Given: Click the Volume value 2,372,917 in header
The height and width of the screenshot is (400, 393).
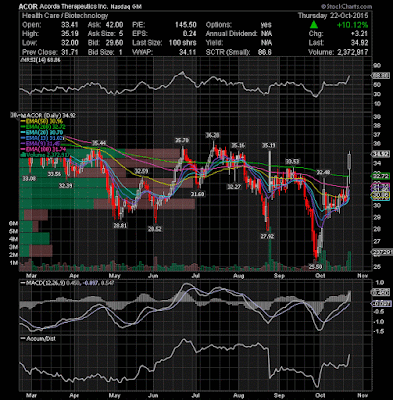Looking at the screenshot, I should click(352, 52).
